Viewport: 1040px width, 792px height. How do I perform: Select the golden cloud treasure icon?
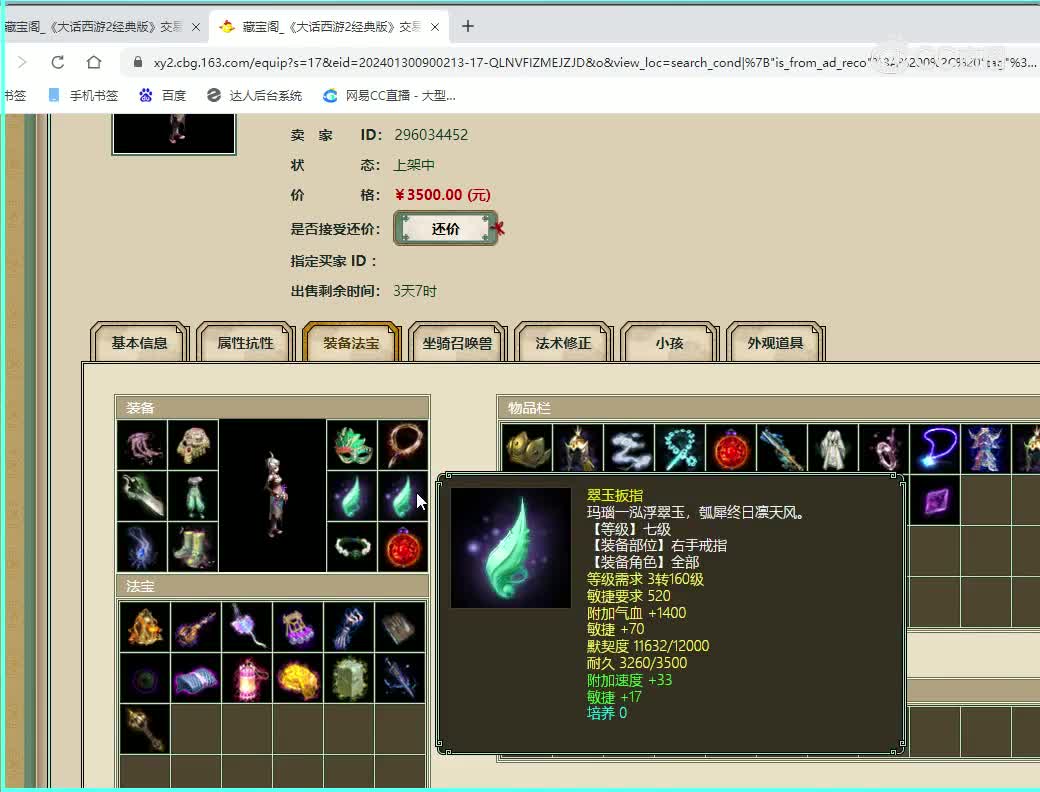[298, 679]
